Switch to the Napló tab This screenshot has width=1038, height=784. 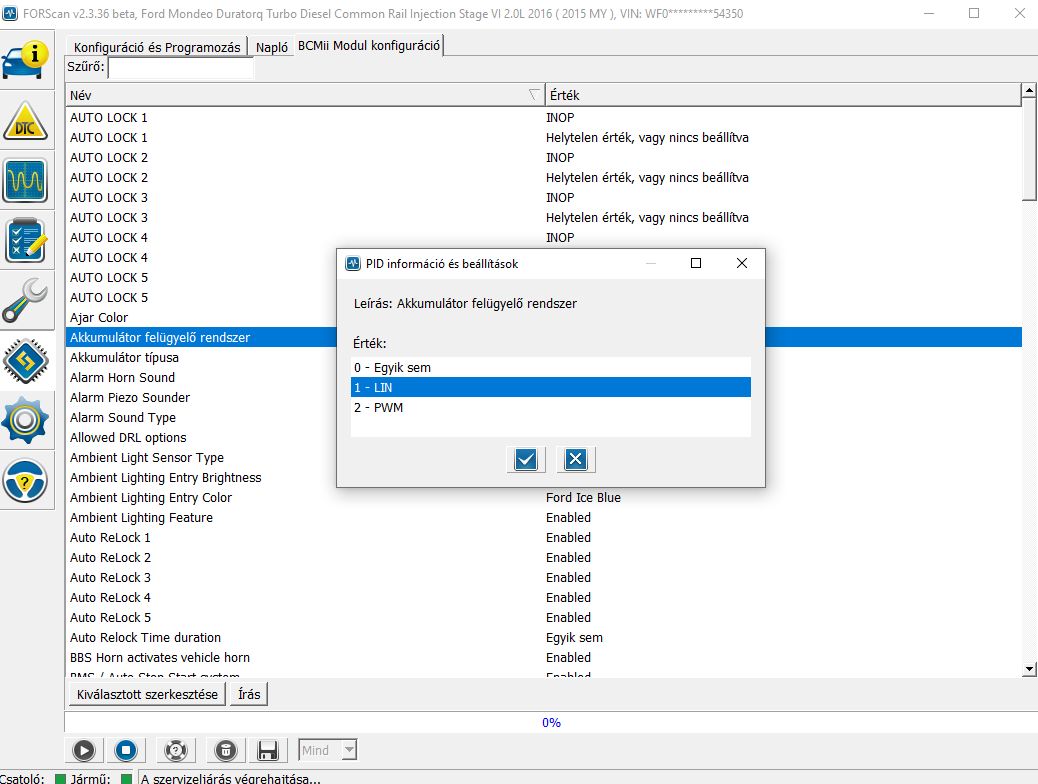pyautogui.click(x=272, y=47)
